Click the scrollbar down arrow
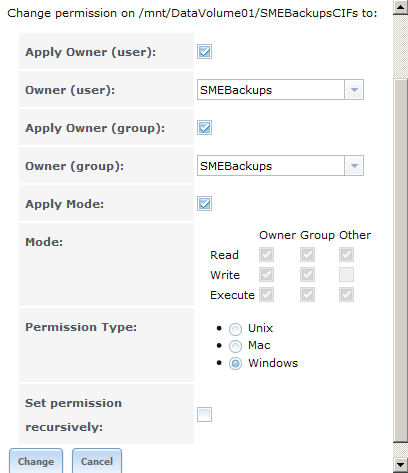The width and height of the screenshot is (408, 473). click(x=400, y=464)
